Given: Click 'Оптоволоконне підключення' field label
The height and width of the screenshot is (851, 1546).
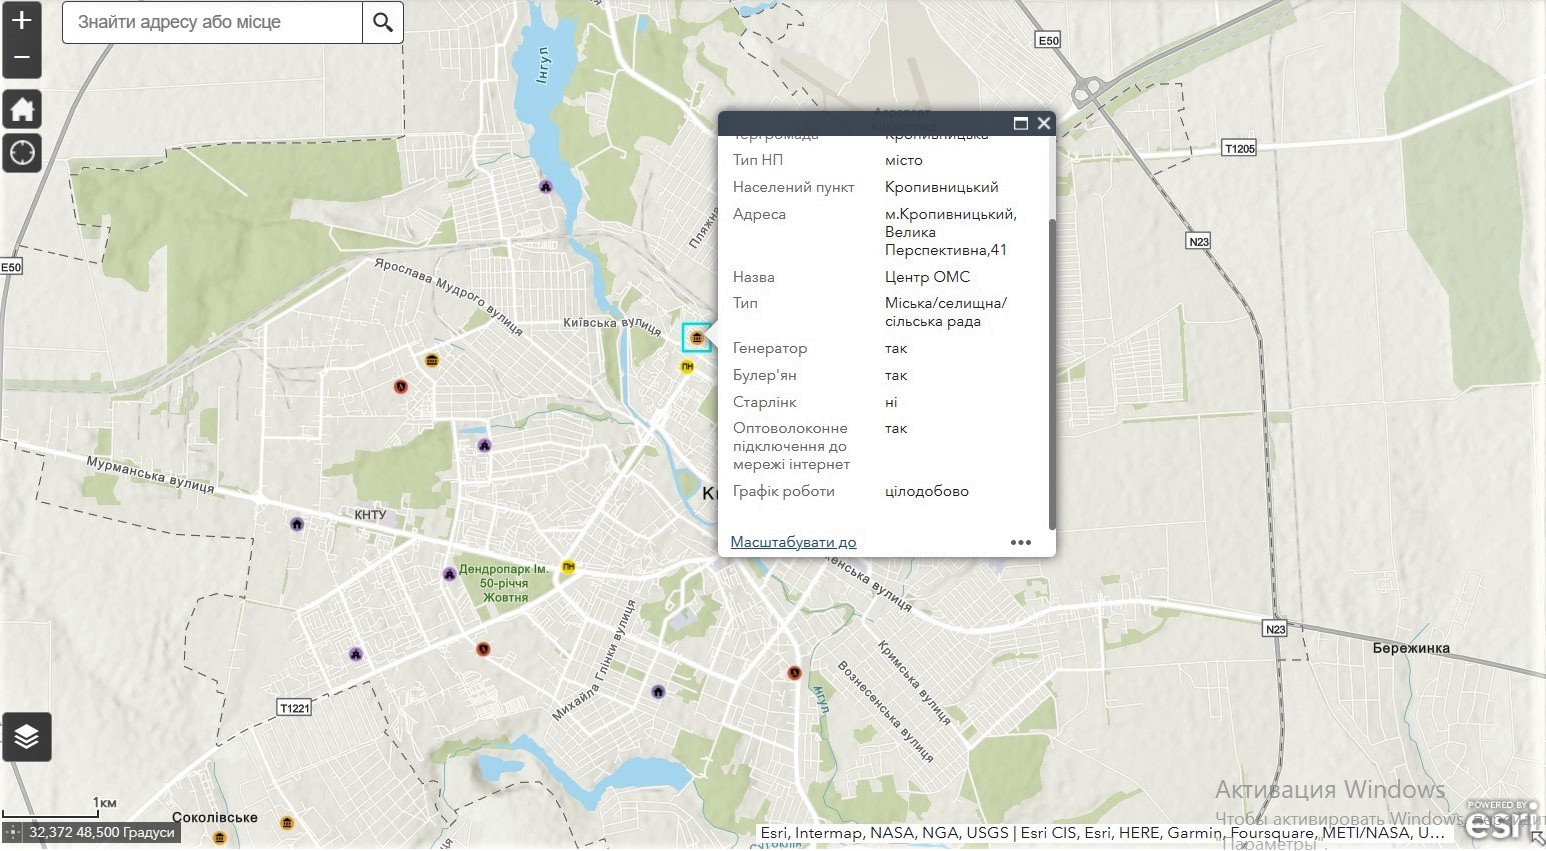Looking at the screenshot, I should [x=791, y=446].
